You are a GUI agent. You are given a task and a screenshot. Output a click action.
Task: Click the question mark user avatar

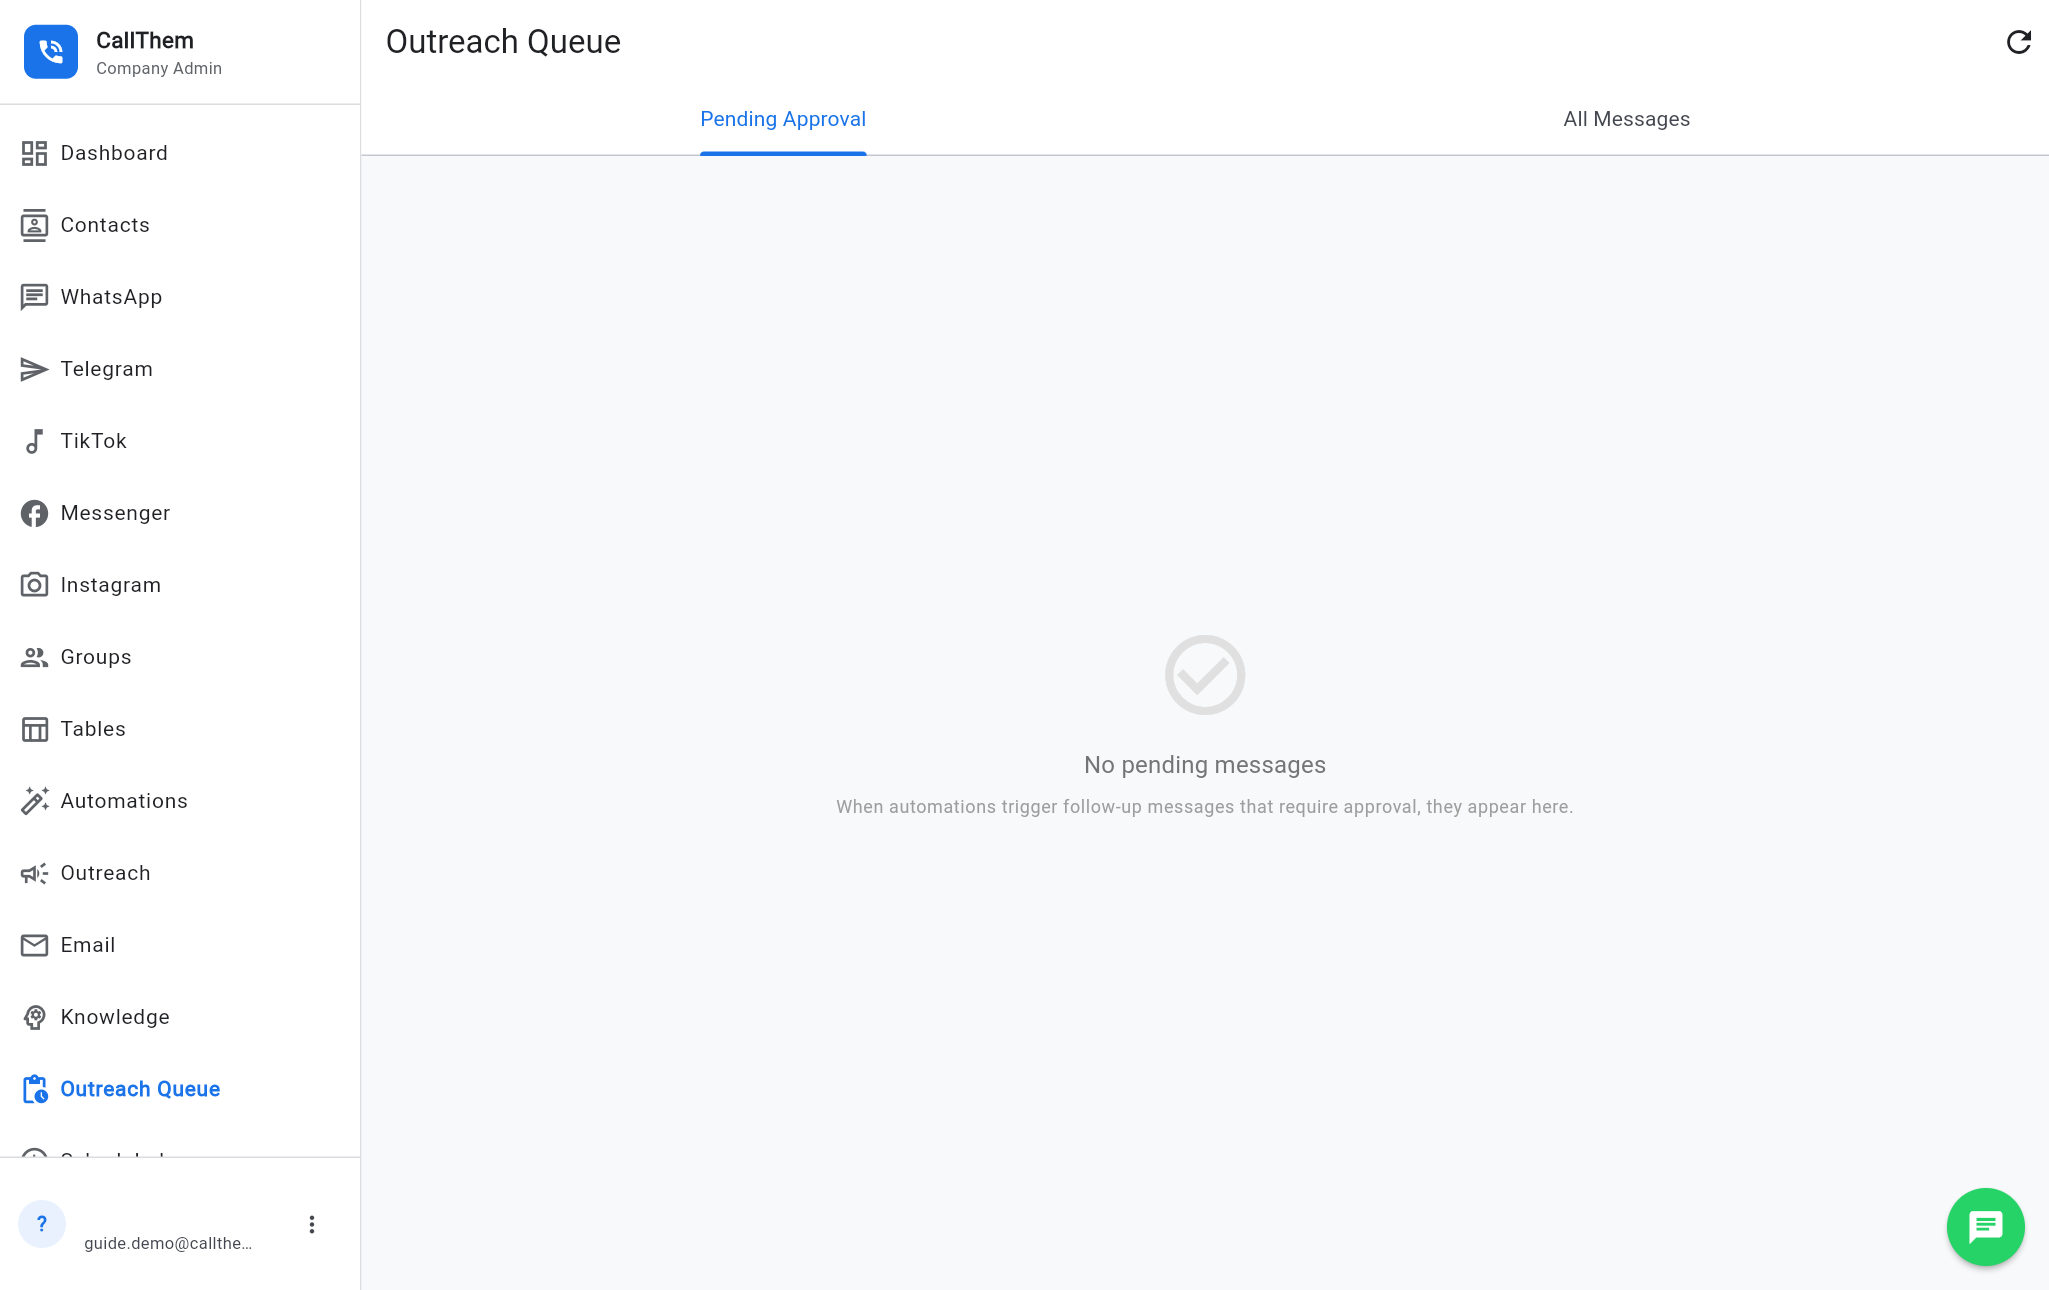tap(42, 1224)
